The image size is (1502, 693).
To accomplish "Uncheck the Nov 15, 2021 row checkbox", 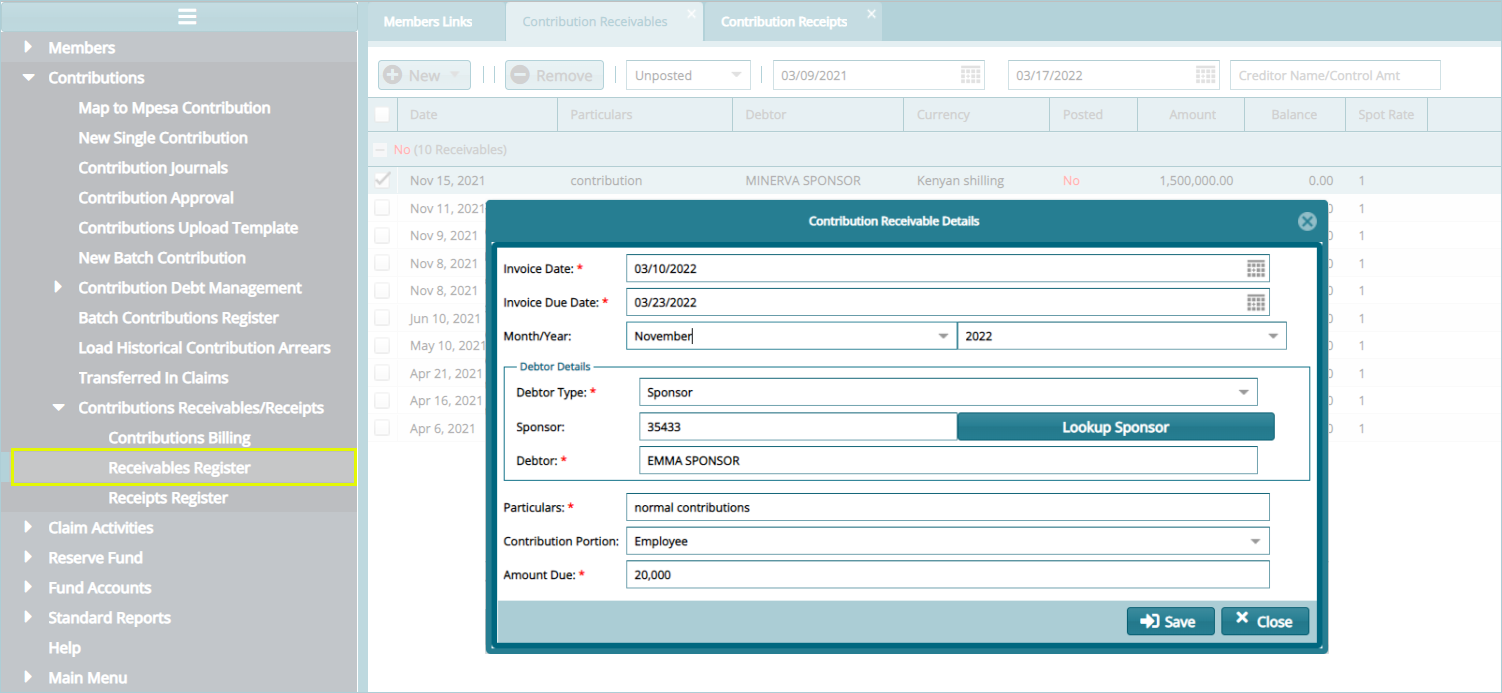I will [x=382, y=181].
